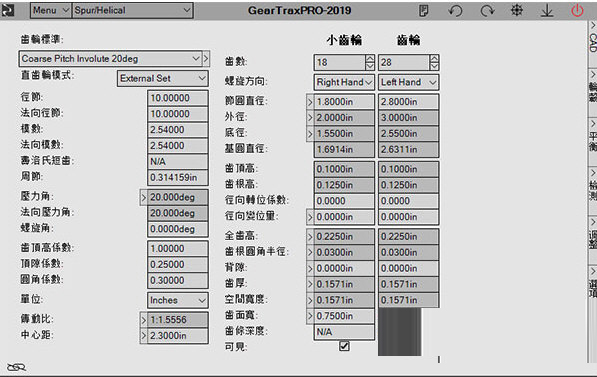This screenshot has width=597, height=377.
Task: Click arrow button beside 壓力角 pressure angle
Action: [144, 197]
